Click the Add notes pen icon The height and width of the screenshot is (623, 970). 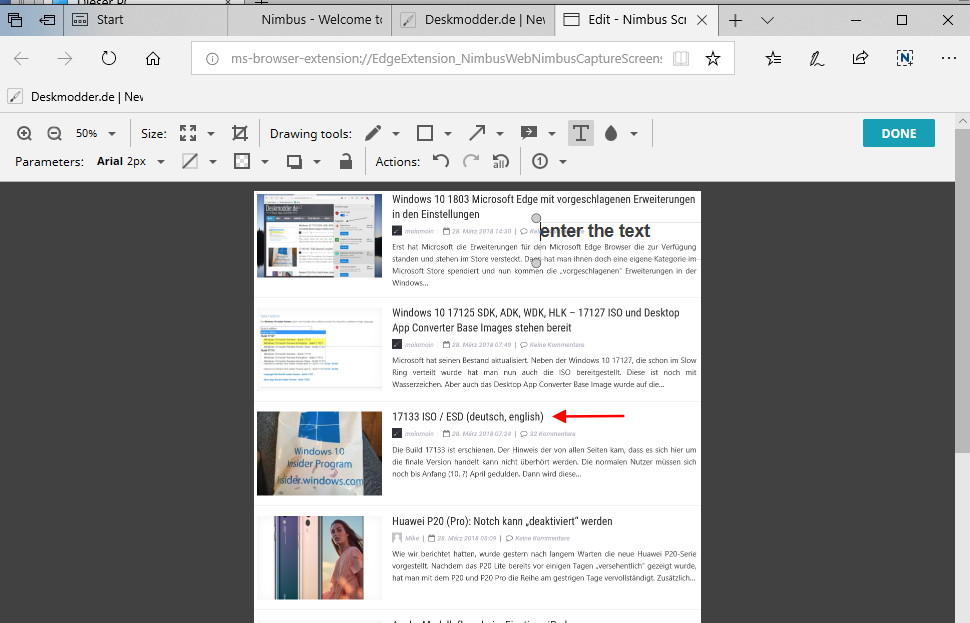pos(817,58)
